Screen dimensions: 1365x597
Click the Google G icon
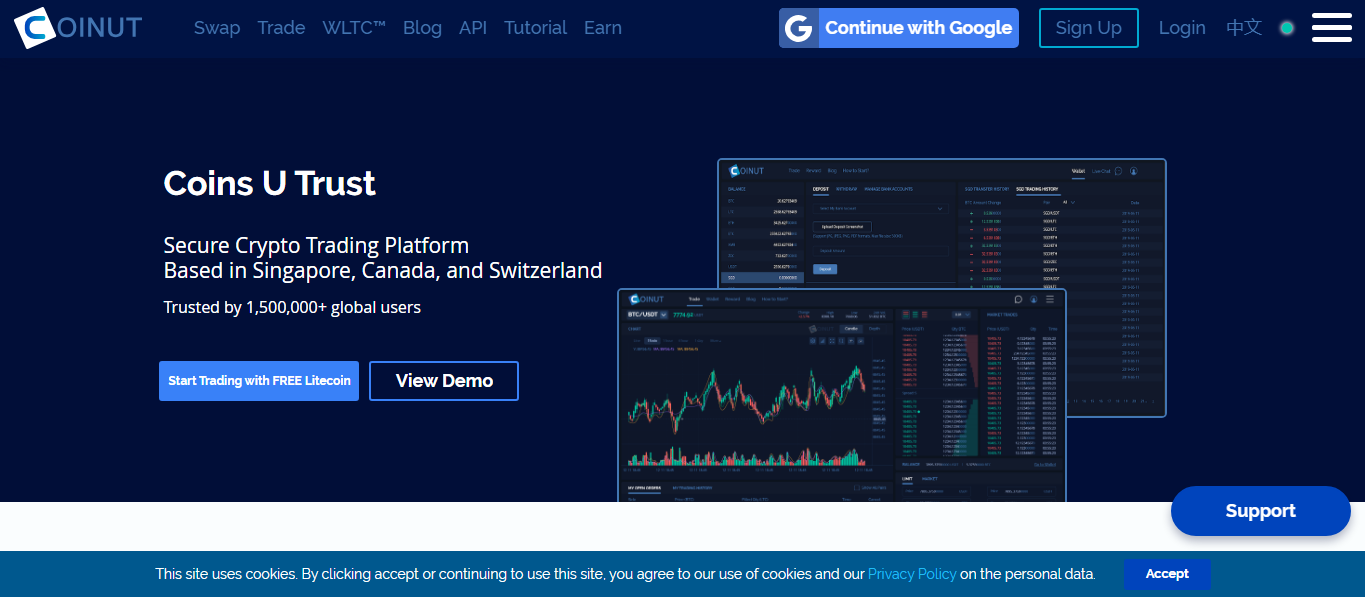tap(798, 28)
